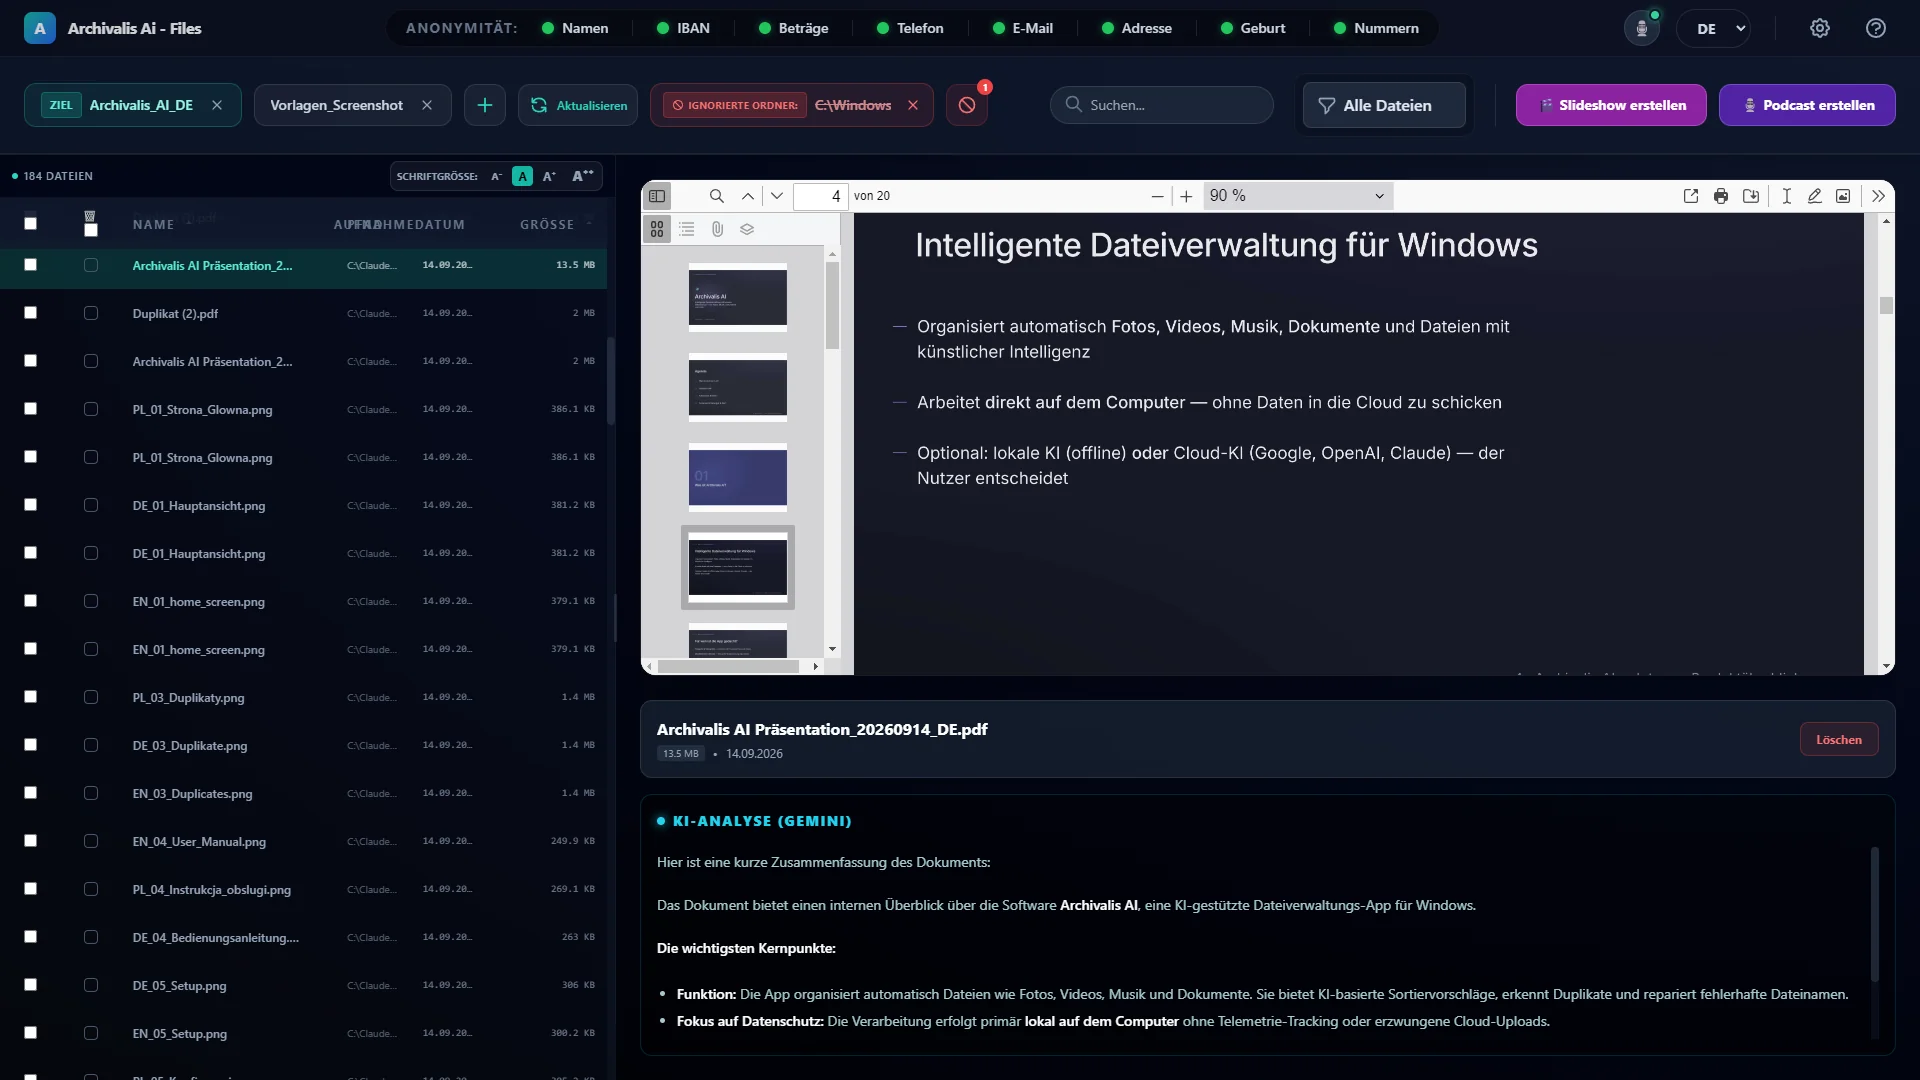Open the settings gear

click(1820, 28)
